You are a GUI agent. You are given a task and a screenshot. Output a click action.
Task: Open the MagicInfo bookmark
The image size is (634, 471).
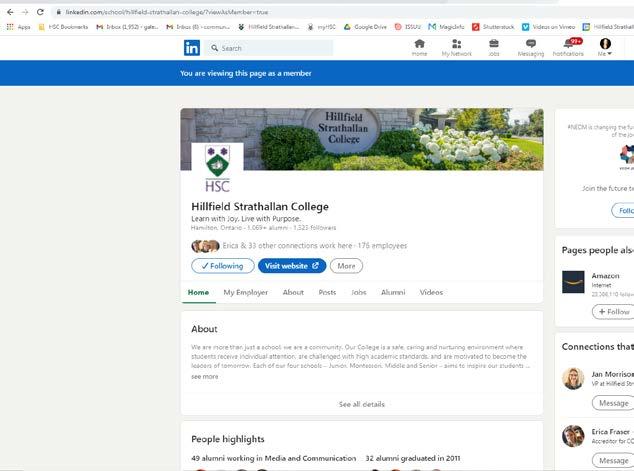pos(446,27)
